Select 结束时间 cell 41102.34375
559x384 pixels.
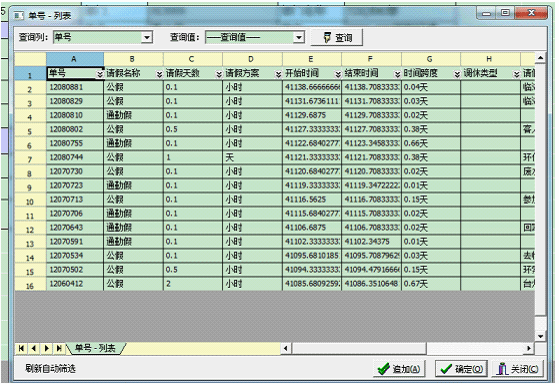[371, 242]
